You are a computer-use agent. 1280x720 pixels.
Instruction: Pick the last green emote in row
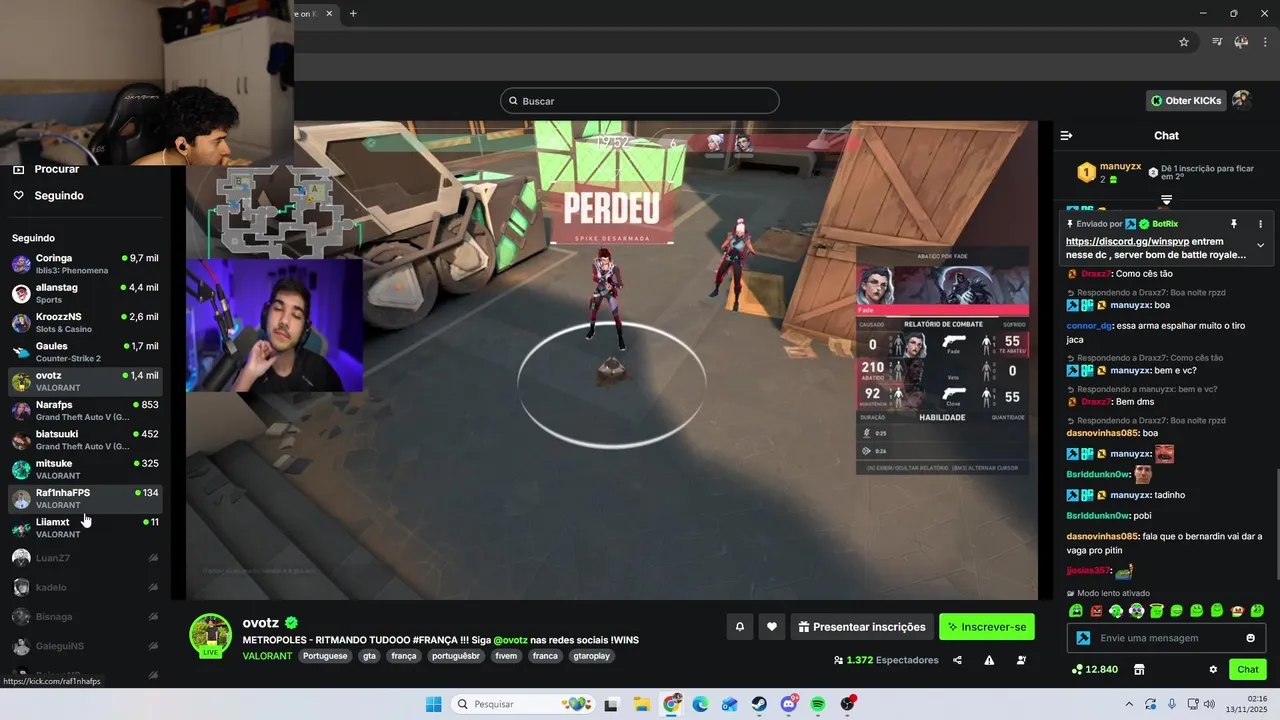pos(1257,610)
